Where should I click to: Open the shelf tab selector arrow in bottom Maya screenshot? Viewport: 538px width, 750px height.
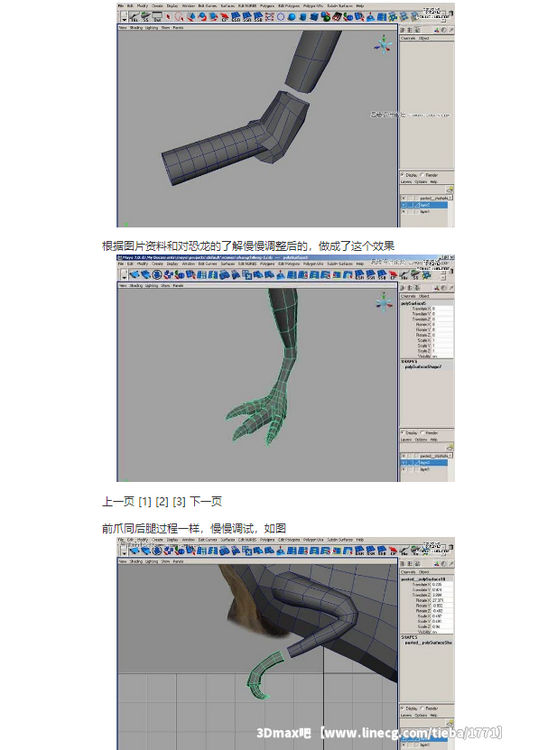click(124, 551)
